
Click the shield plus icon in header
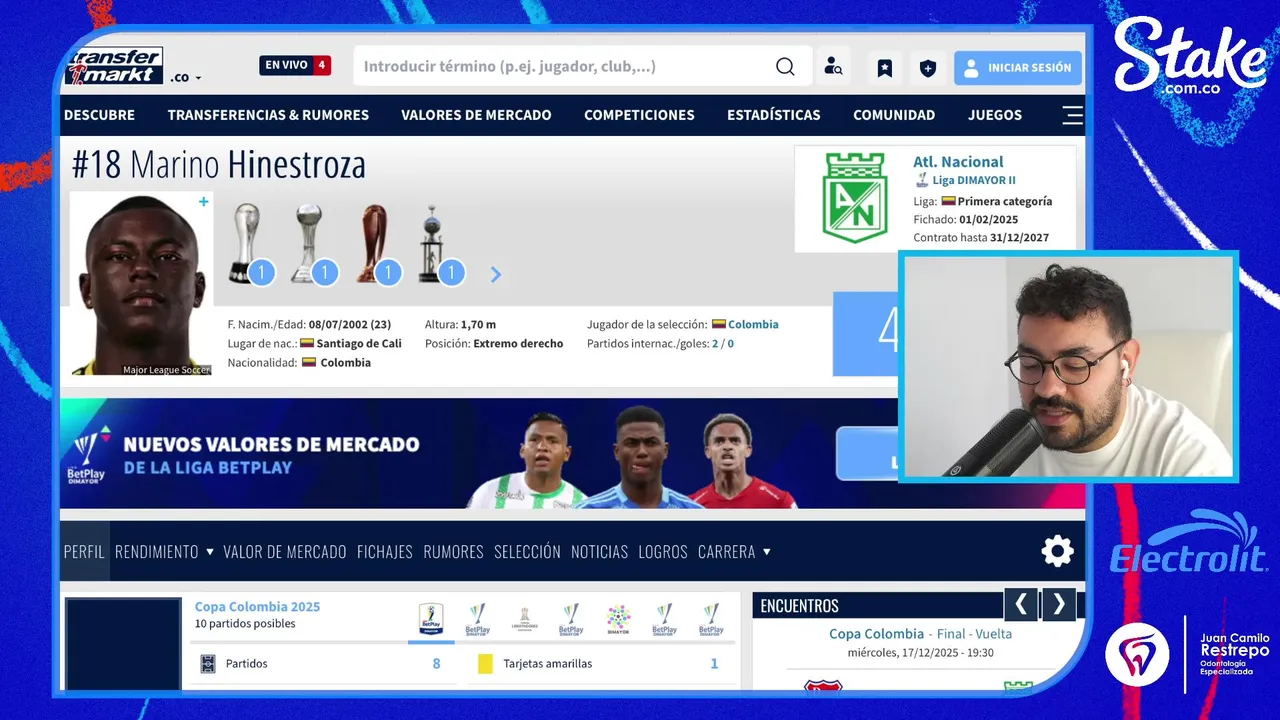coord(928,68)
